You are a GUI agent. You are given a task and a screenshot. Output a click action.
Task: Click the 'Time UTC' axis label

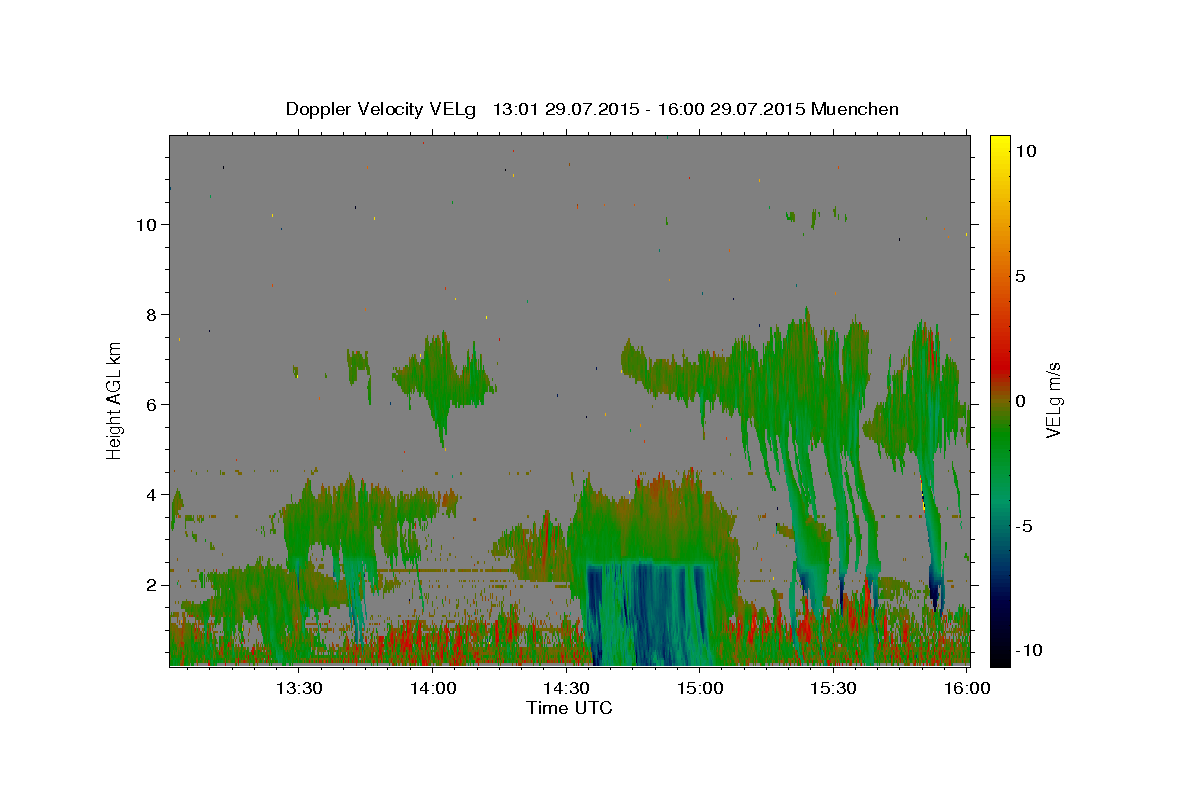click(569, 708)
